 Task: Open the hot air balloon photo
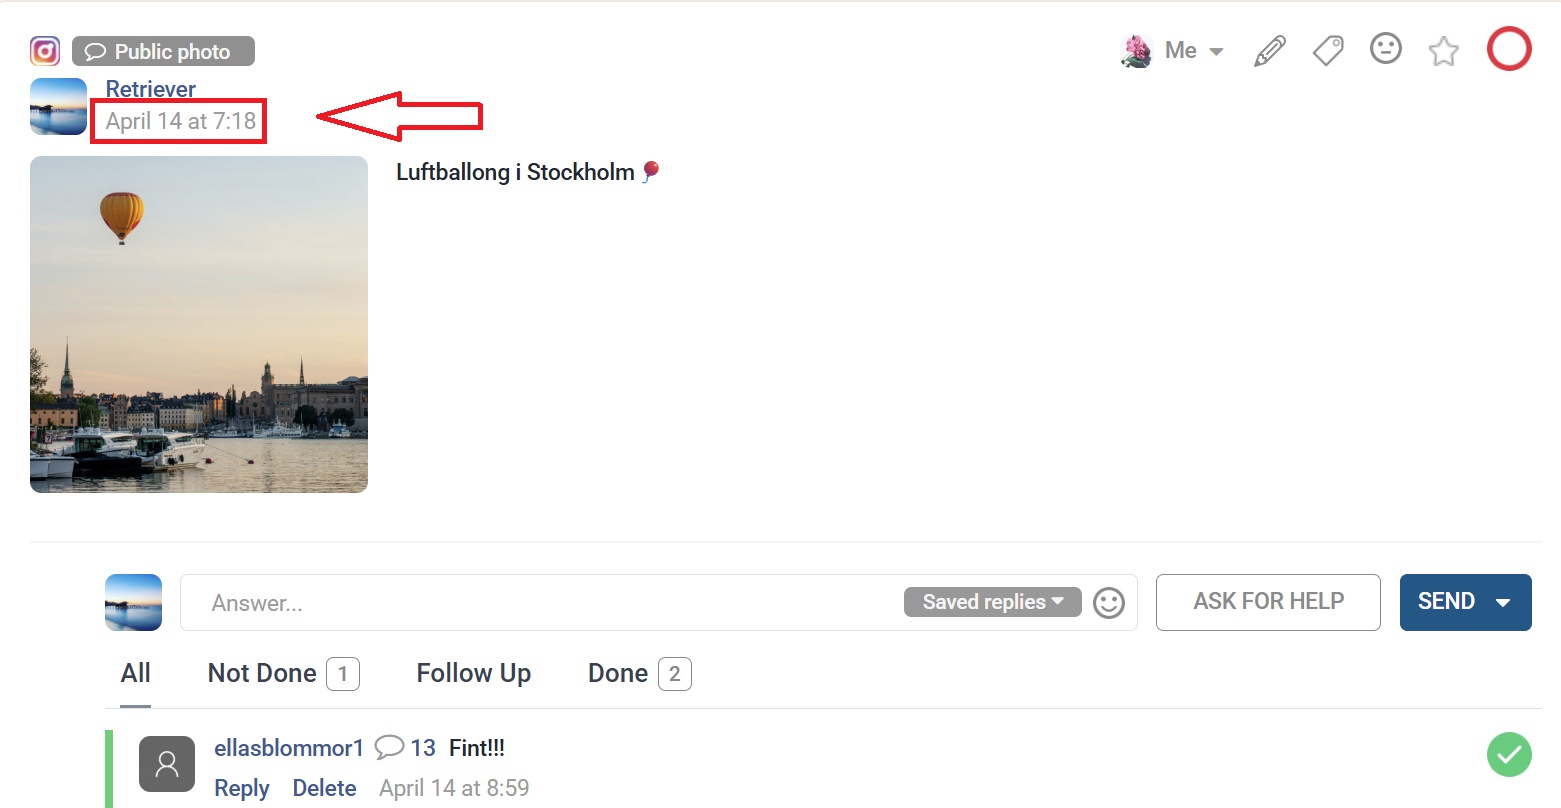coord(199,324)
